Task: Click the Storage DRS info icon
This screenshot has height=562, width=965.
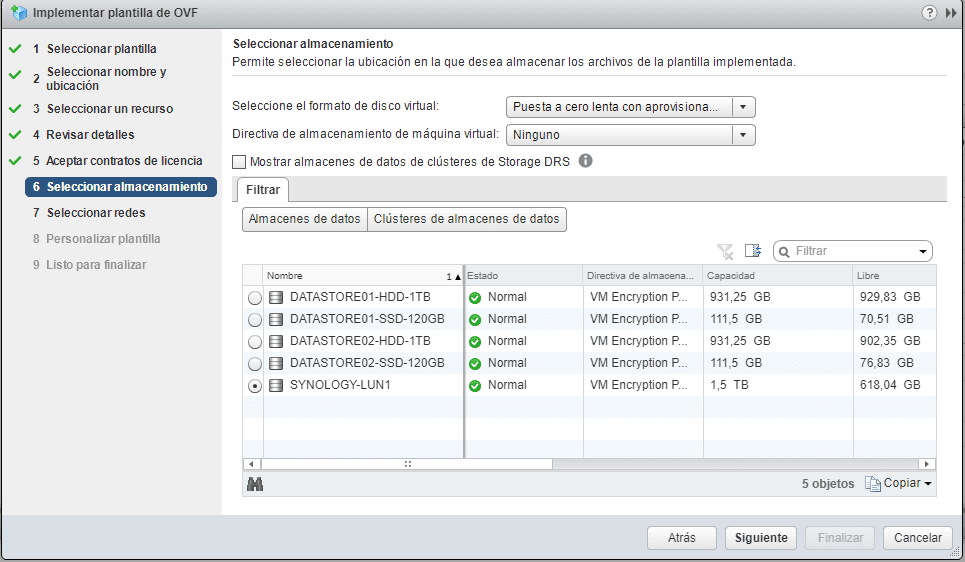Action: click(x=586, y=160)
